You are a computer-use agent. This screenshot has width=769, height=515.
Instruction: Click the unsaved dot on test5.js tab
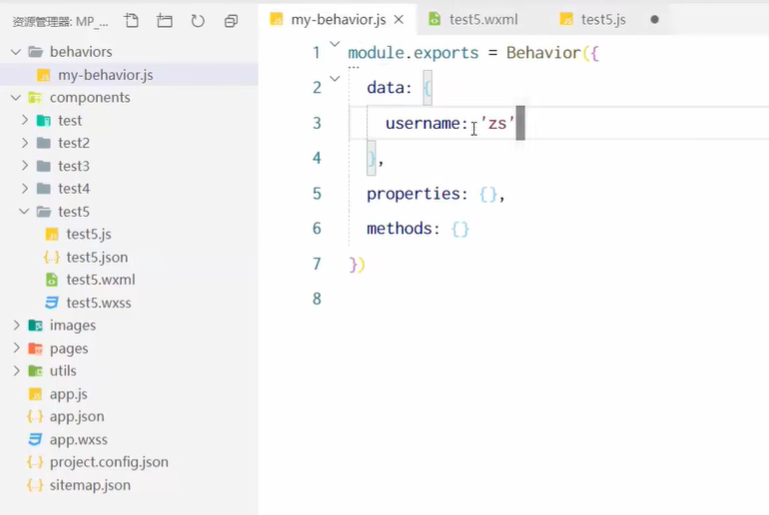coord(654,20)
